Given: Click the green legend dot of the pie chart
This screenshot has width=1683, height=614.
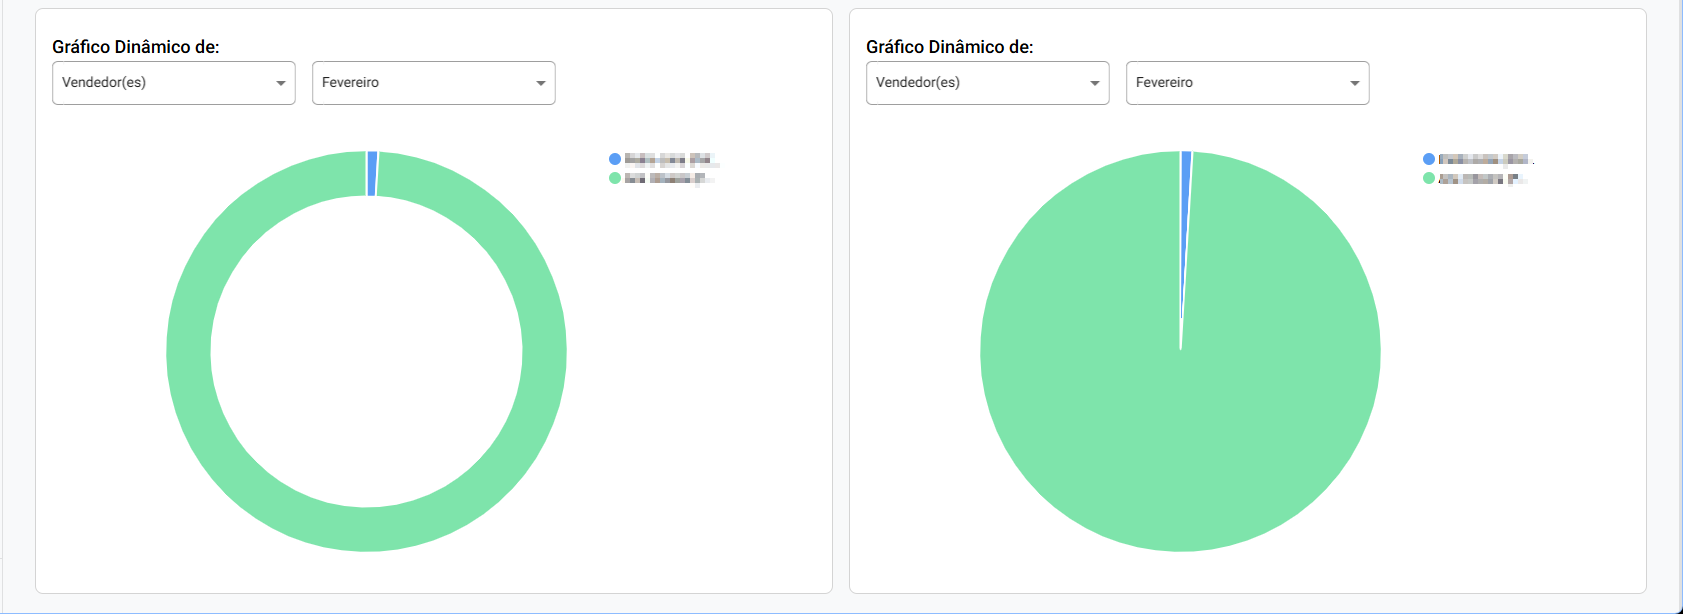Looking at the screenshot, I should [x=1429, y=178].
